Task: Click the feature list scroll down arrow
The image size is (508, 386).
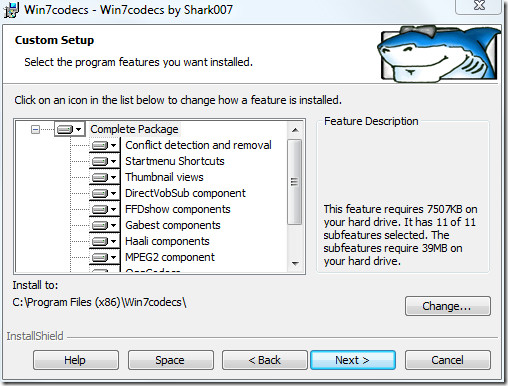Action: coord(295,264)
